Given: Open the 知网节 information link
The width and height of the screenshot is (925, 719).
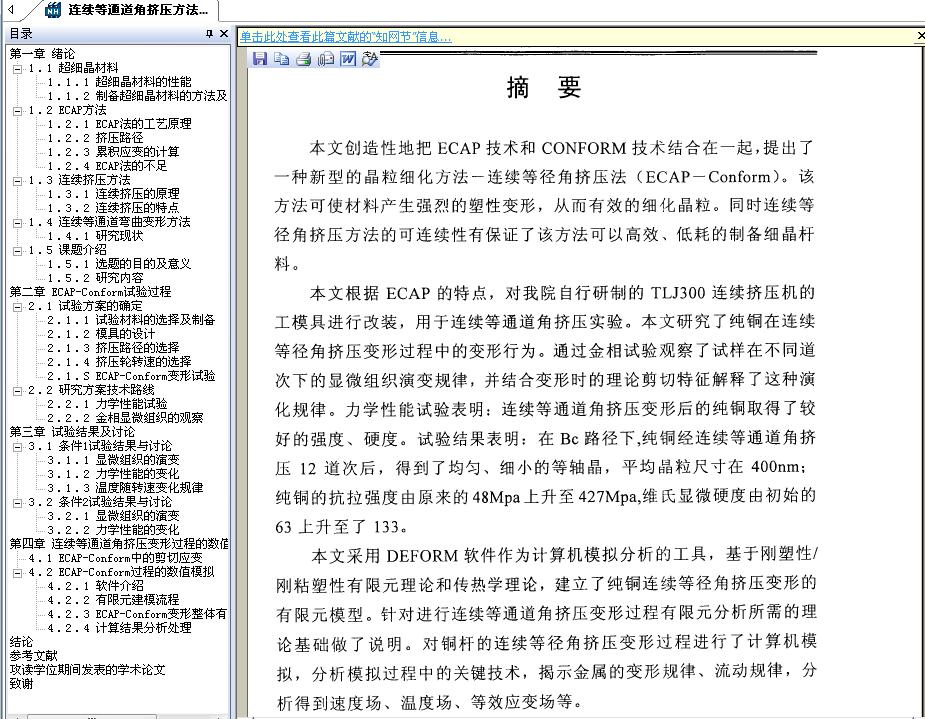Looking at the screenshot, I should (345, 37).
